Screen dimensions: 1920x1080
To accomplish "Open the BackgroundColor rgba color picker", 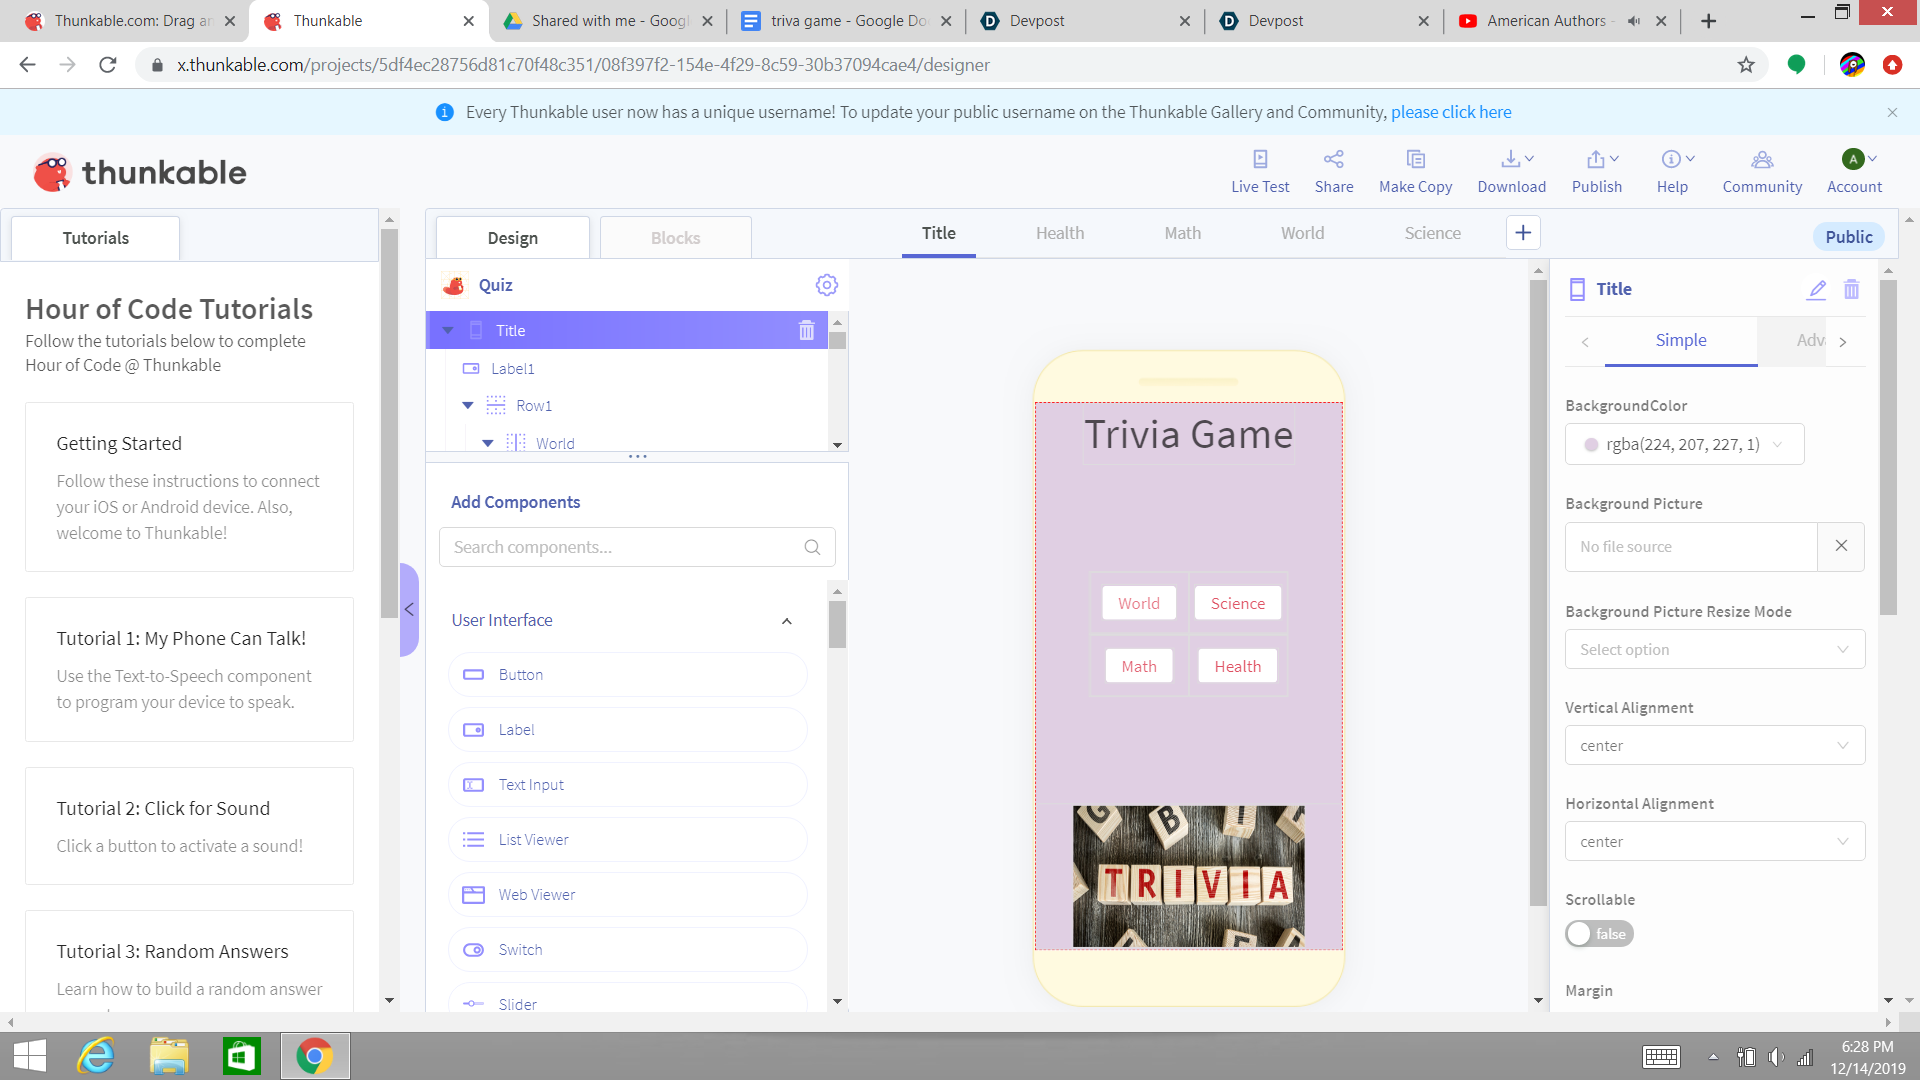I will tap(1684, 445).
